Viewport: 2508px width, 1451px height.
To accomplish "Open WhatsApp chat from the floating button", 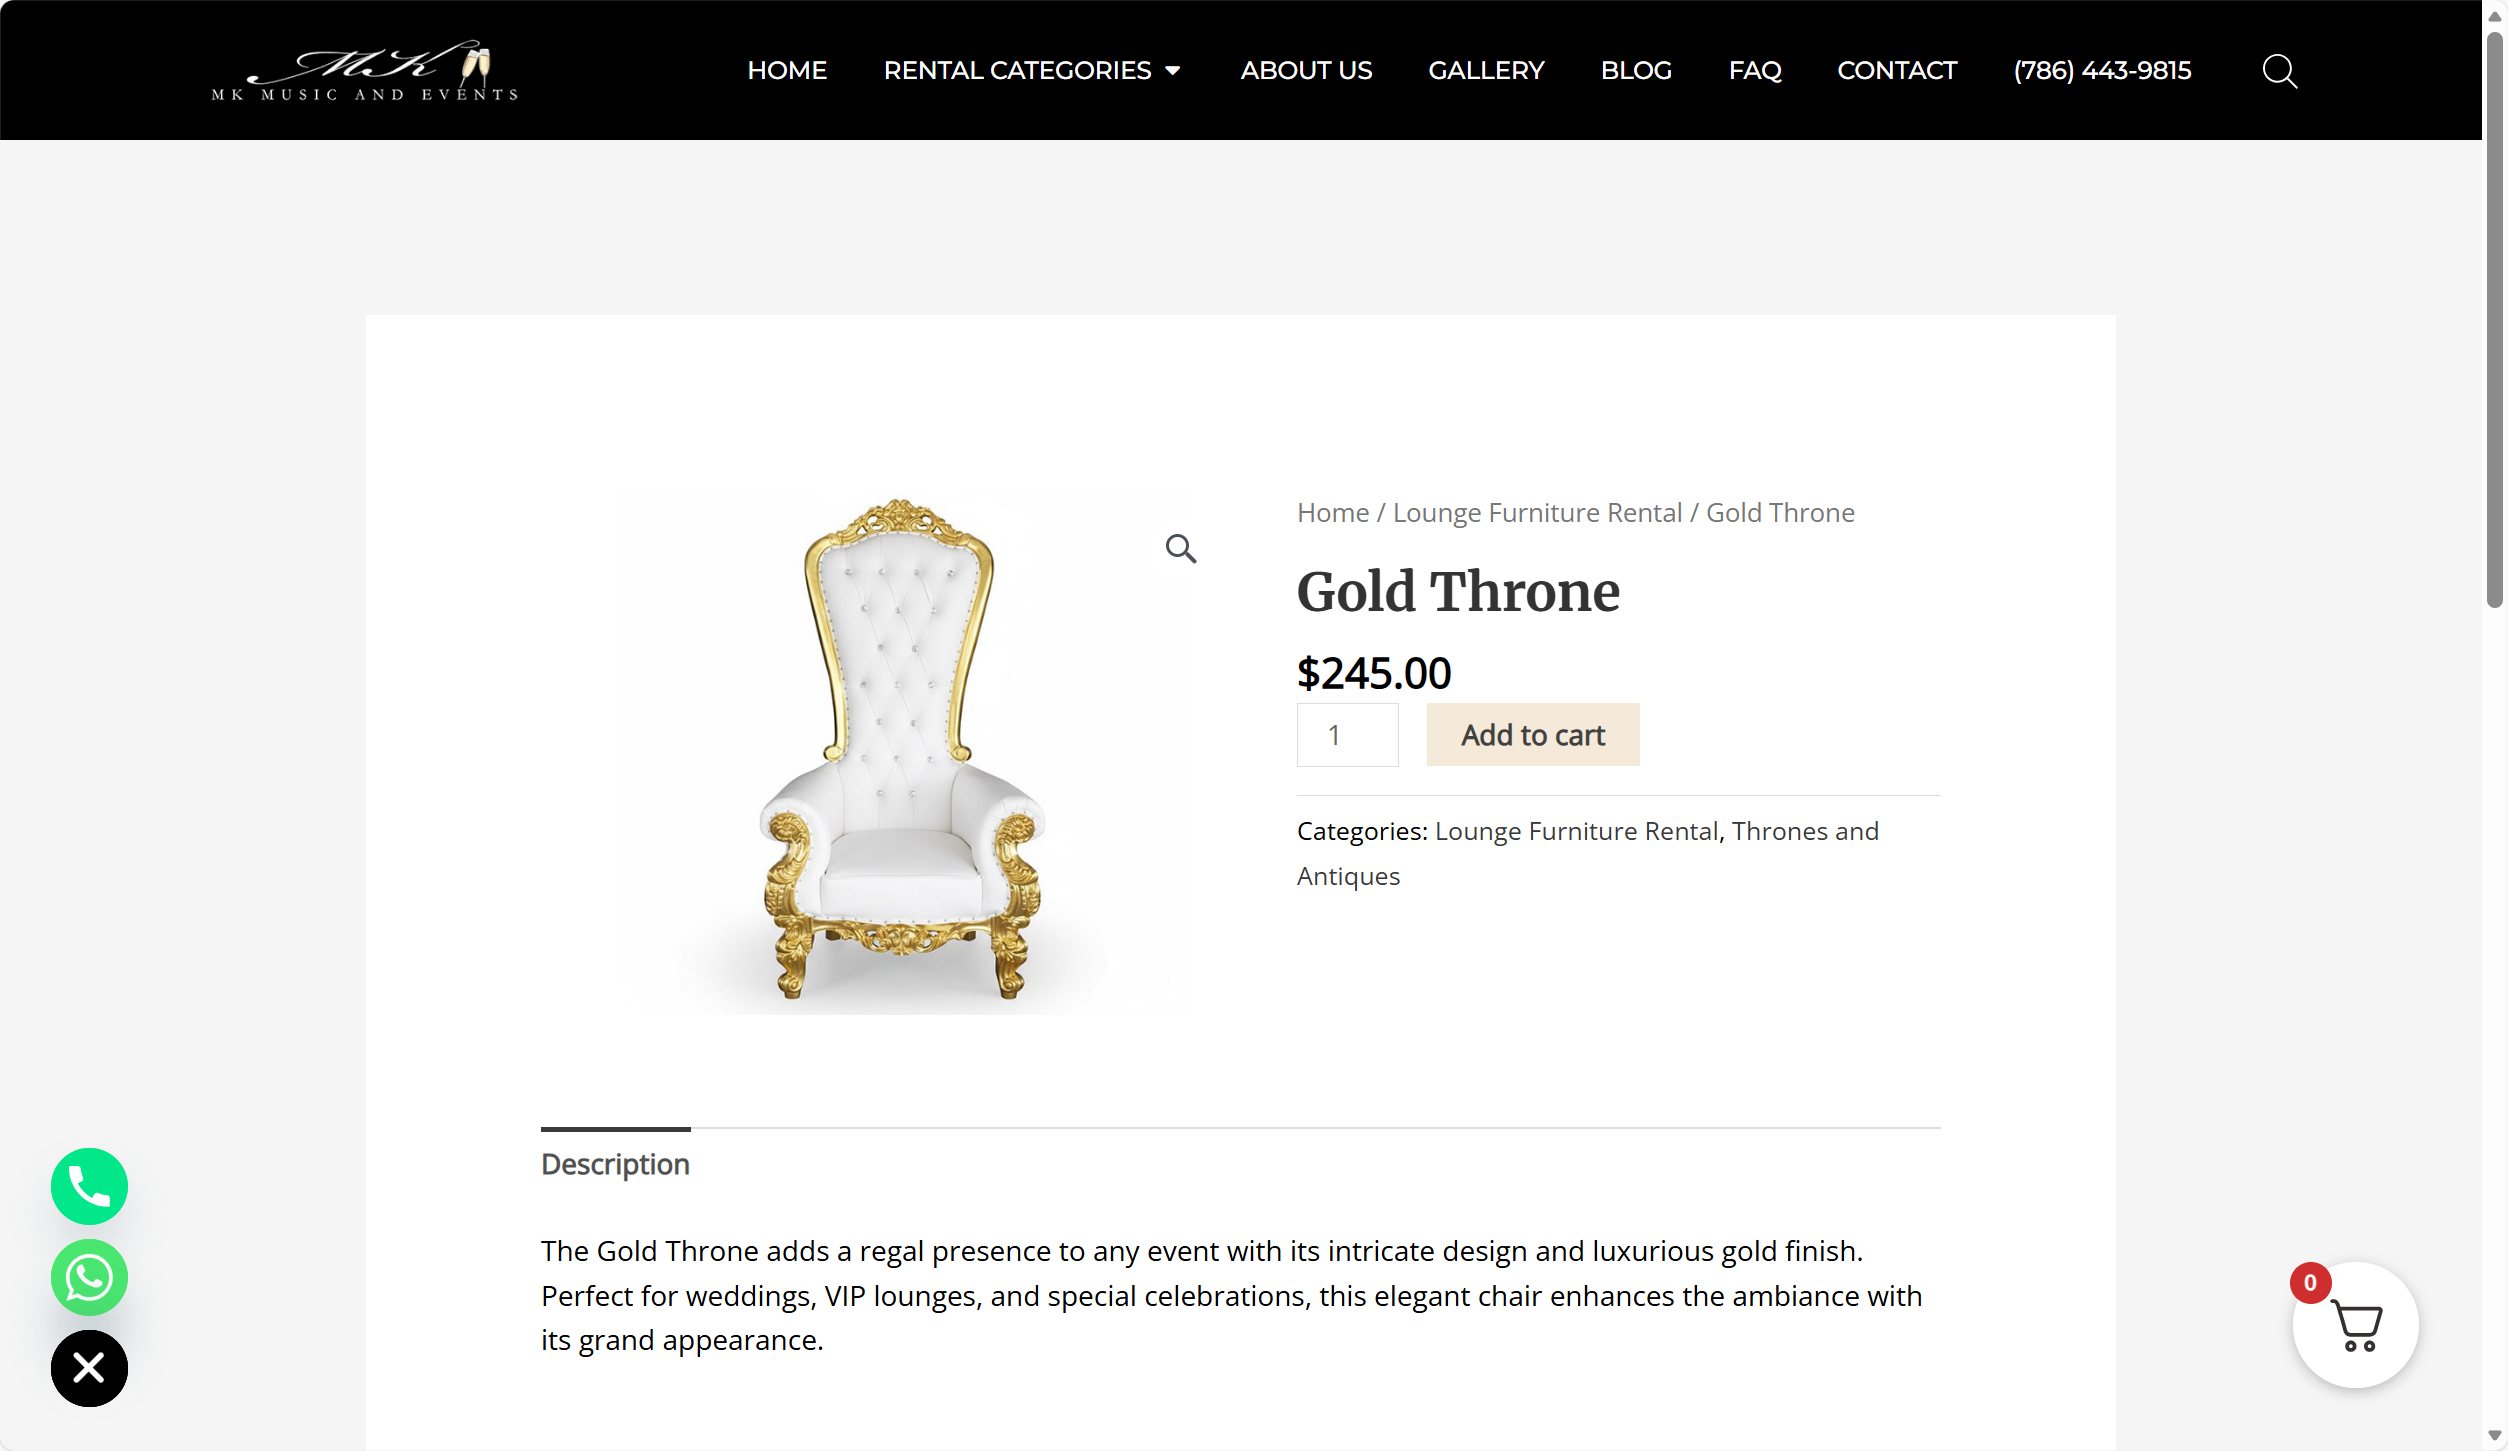I will pyautogui.click(x=89, y=1277).
